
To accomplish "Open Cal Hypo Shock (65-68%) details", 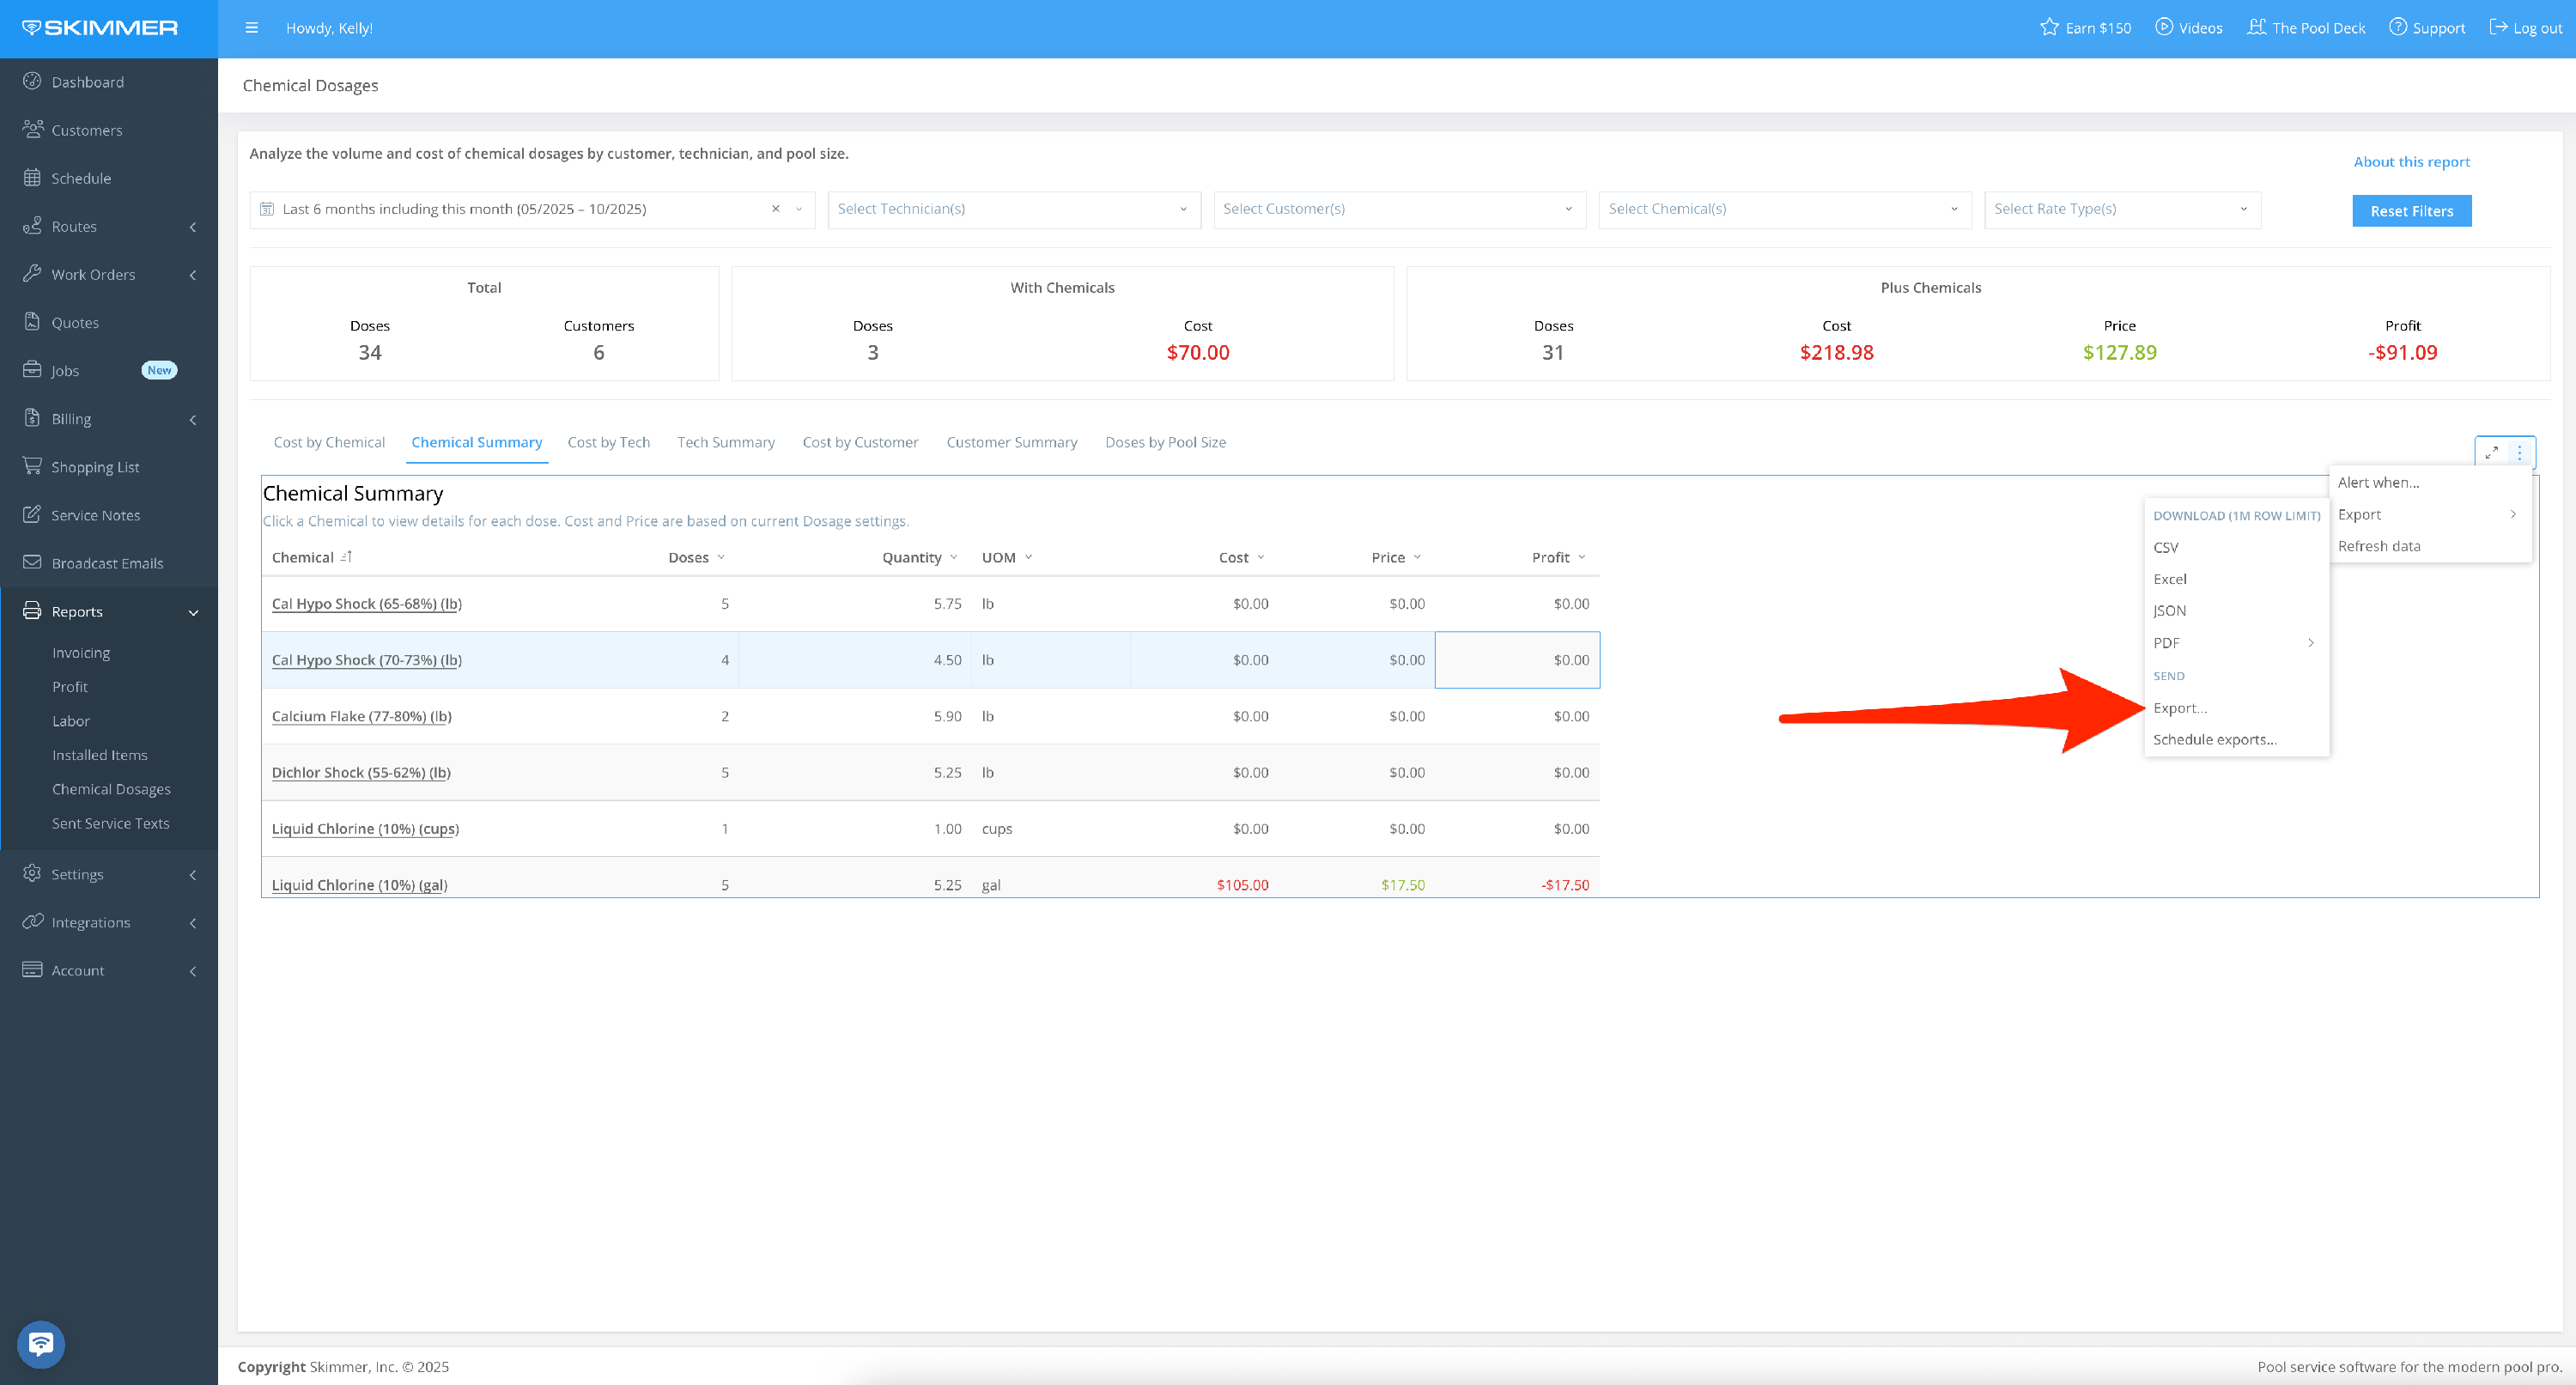I will click(366, 604).
